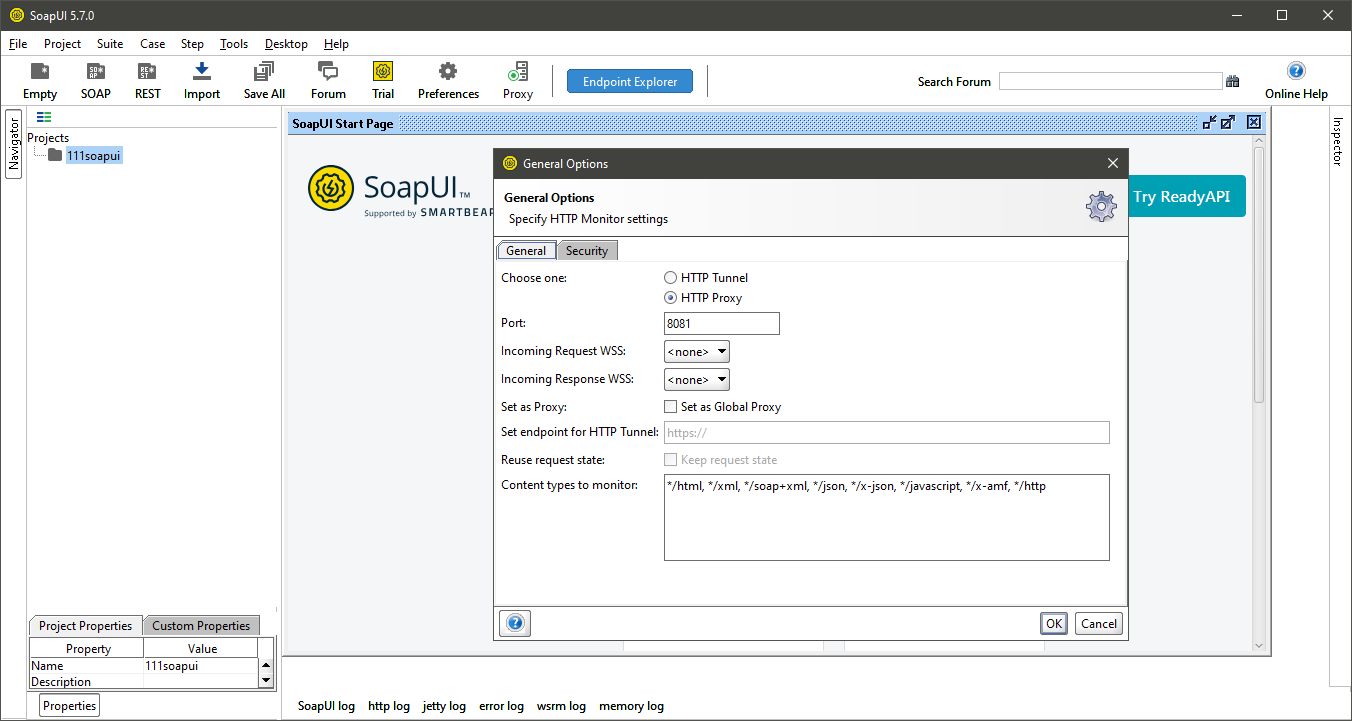The height and width of the screenshot is (721, 1352).
Task: Click the binoculars search forum icon
Action: (1233, 82)
